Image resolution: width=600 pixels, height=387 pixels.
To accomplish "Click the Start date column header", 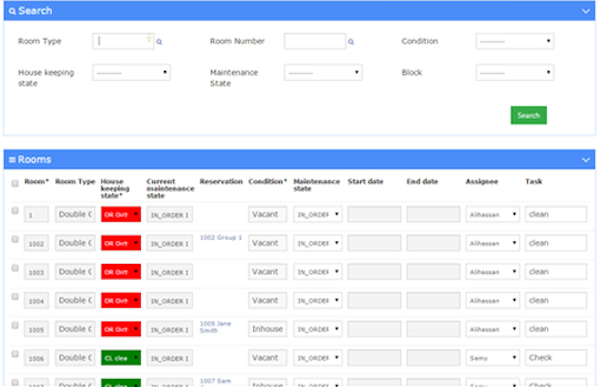I will [x=365, y=181].
